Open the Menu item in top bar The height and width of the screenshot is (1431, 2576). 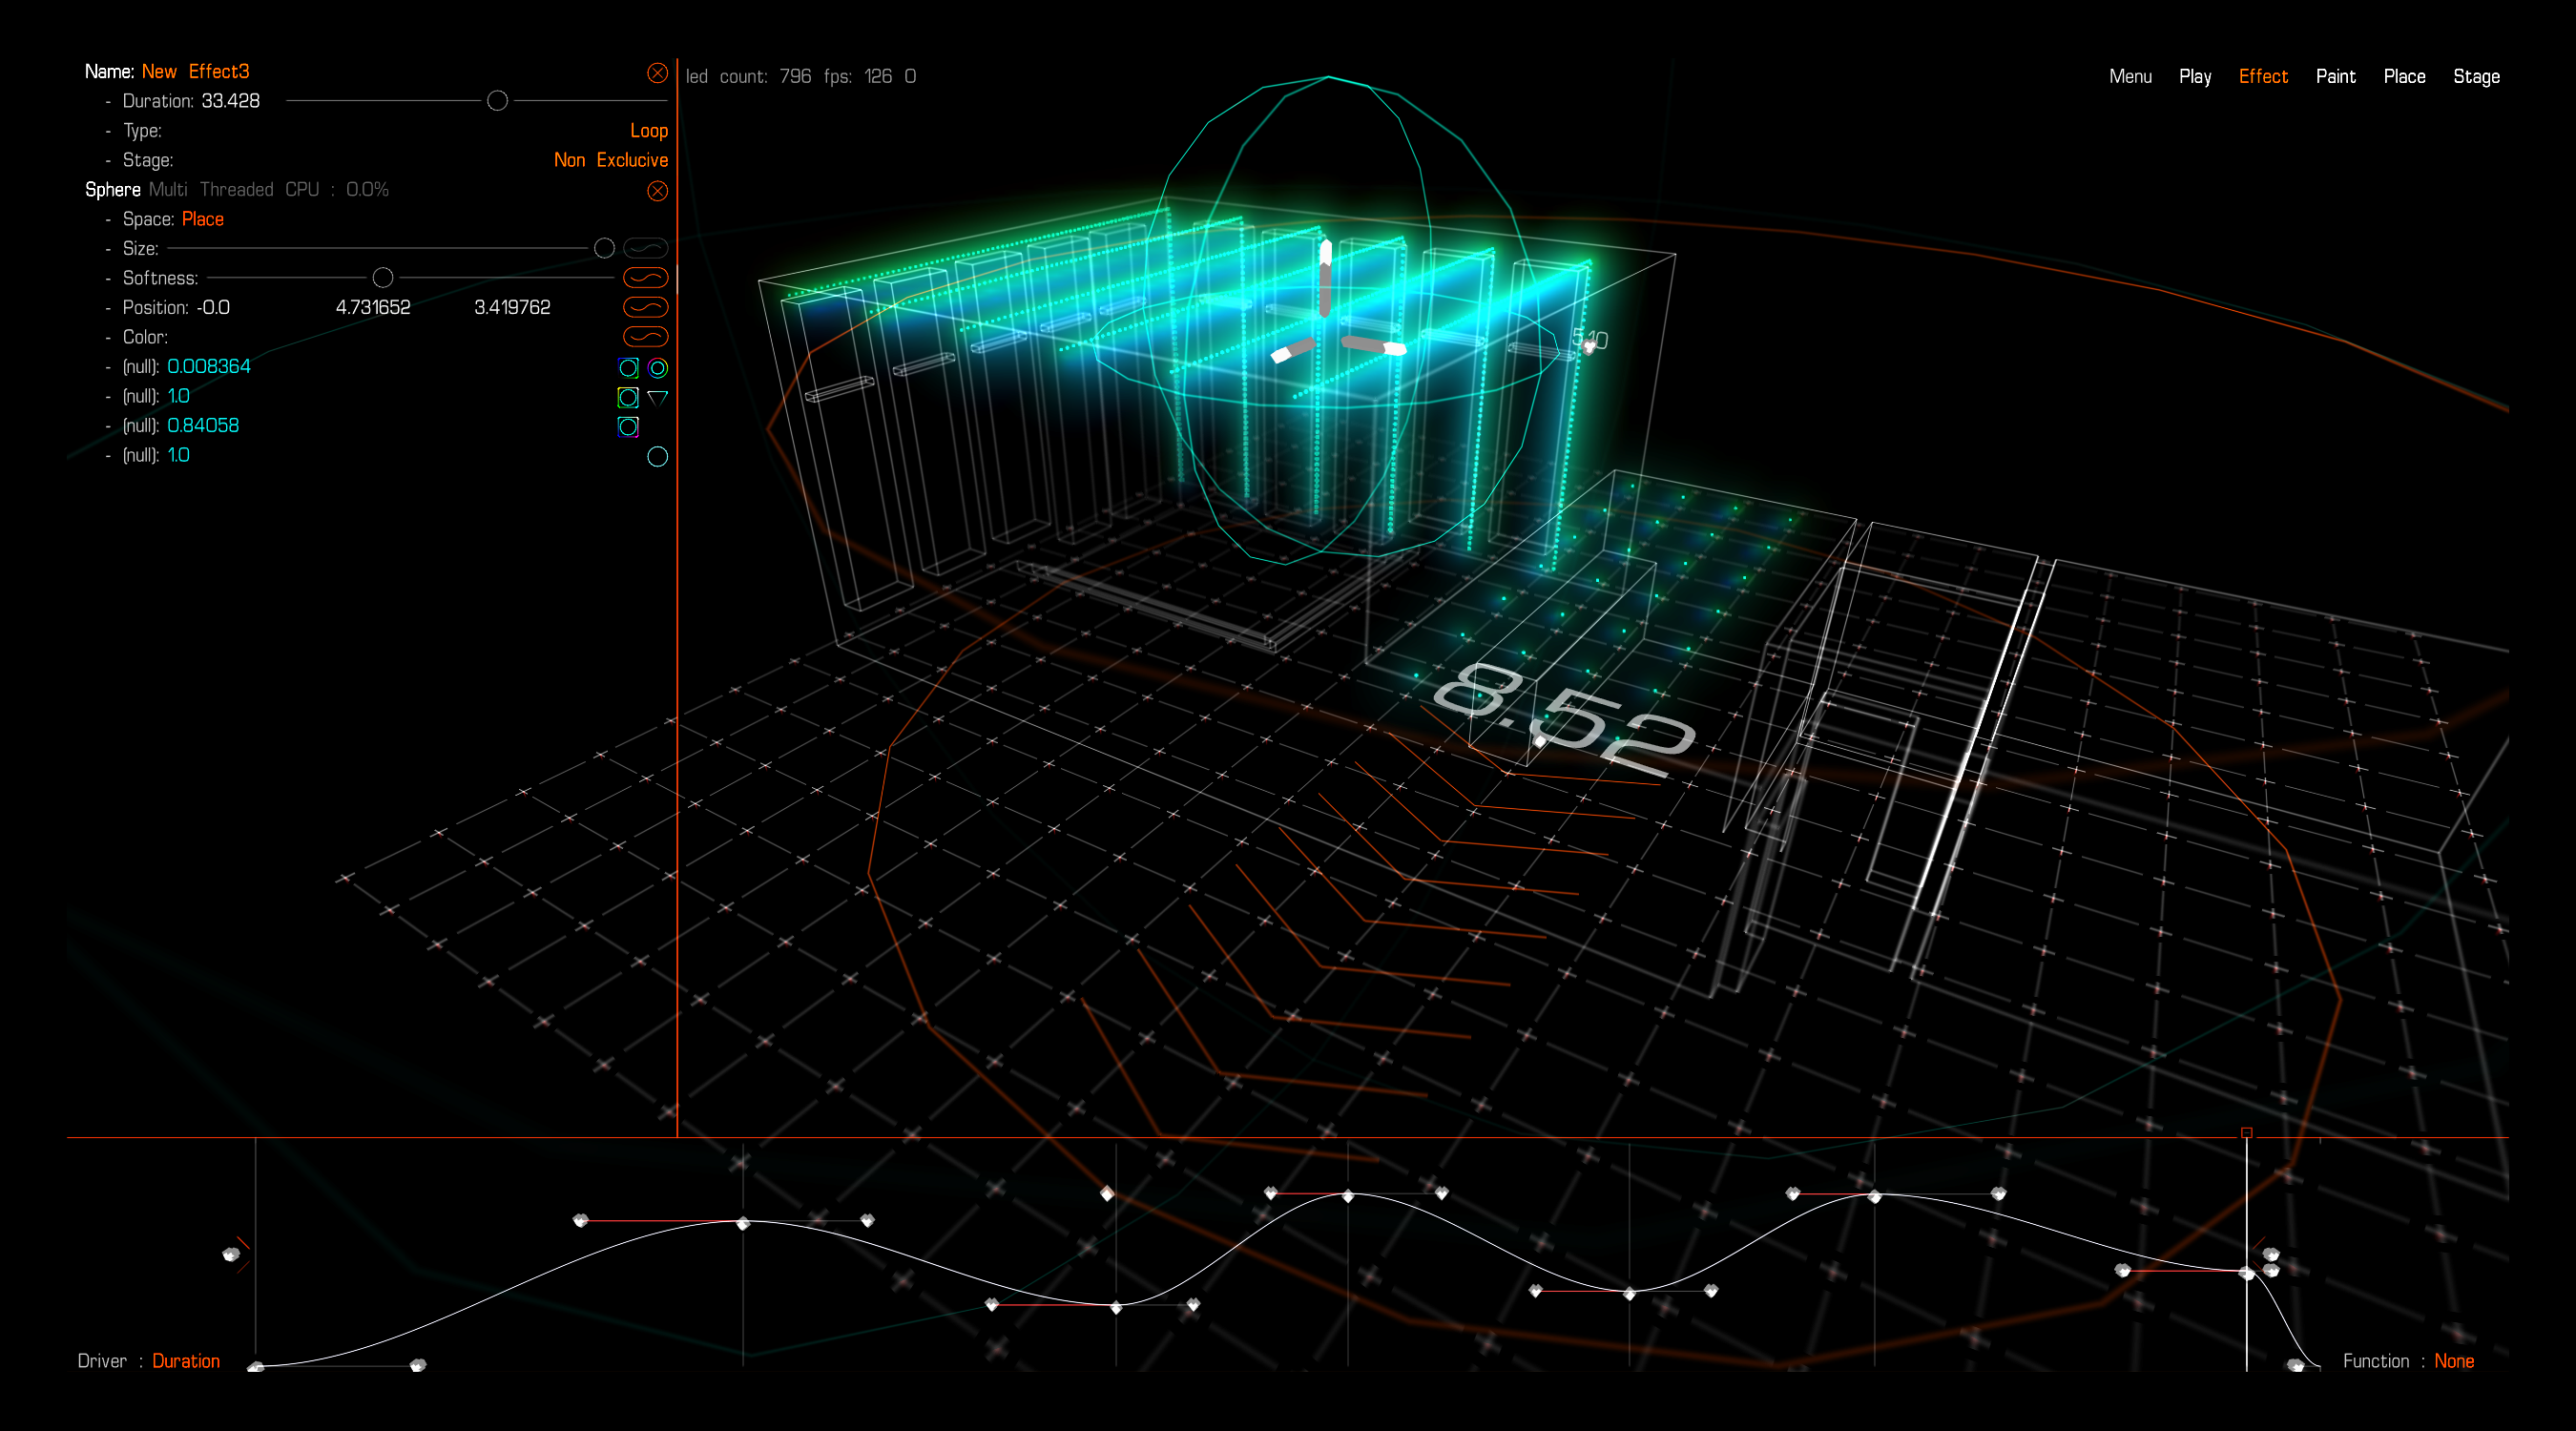[2130, 77]
